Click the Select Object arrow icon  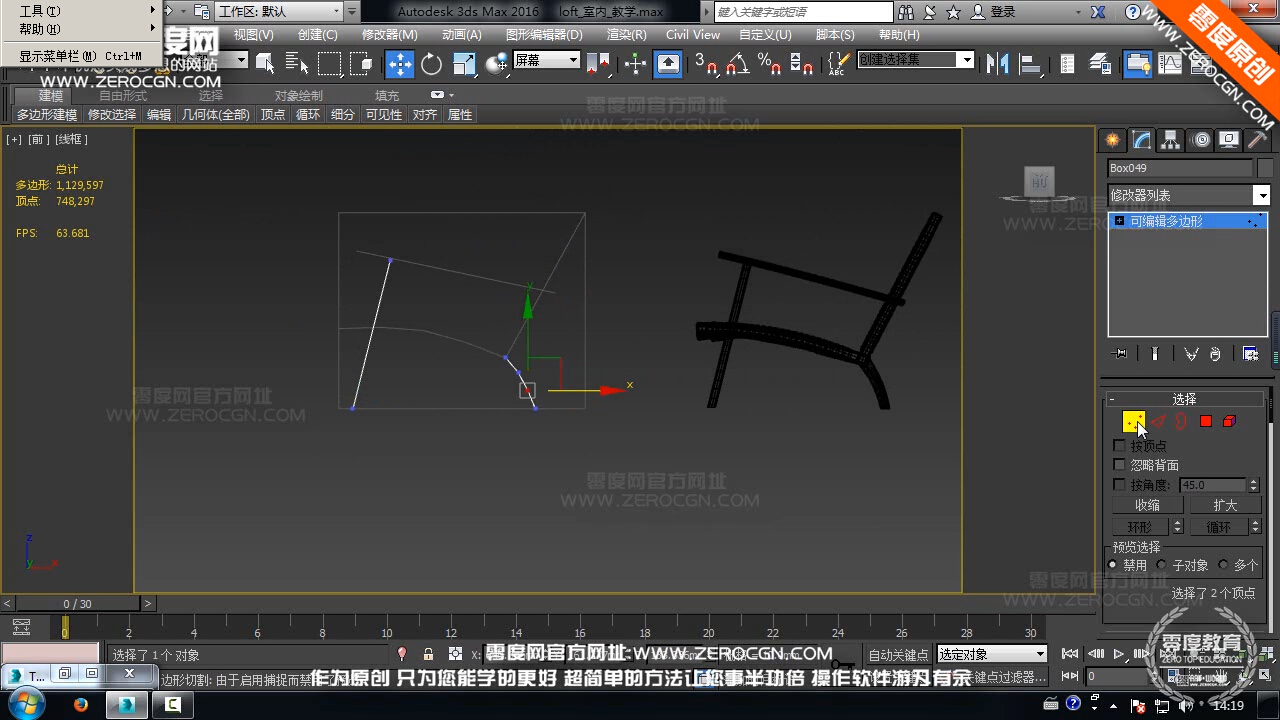click(x=265, y=64)
